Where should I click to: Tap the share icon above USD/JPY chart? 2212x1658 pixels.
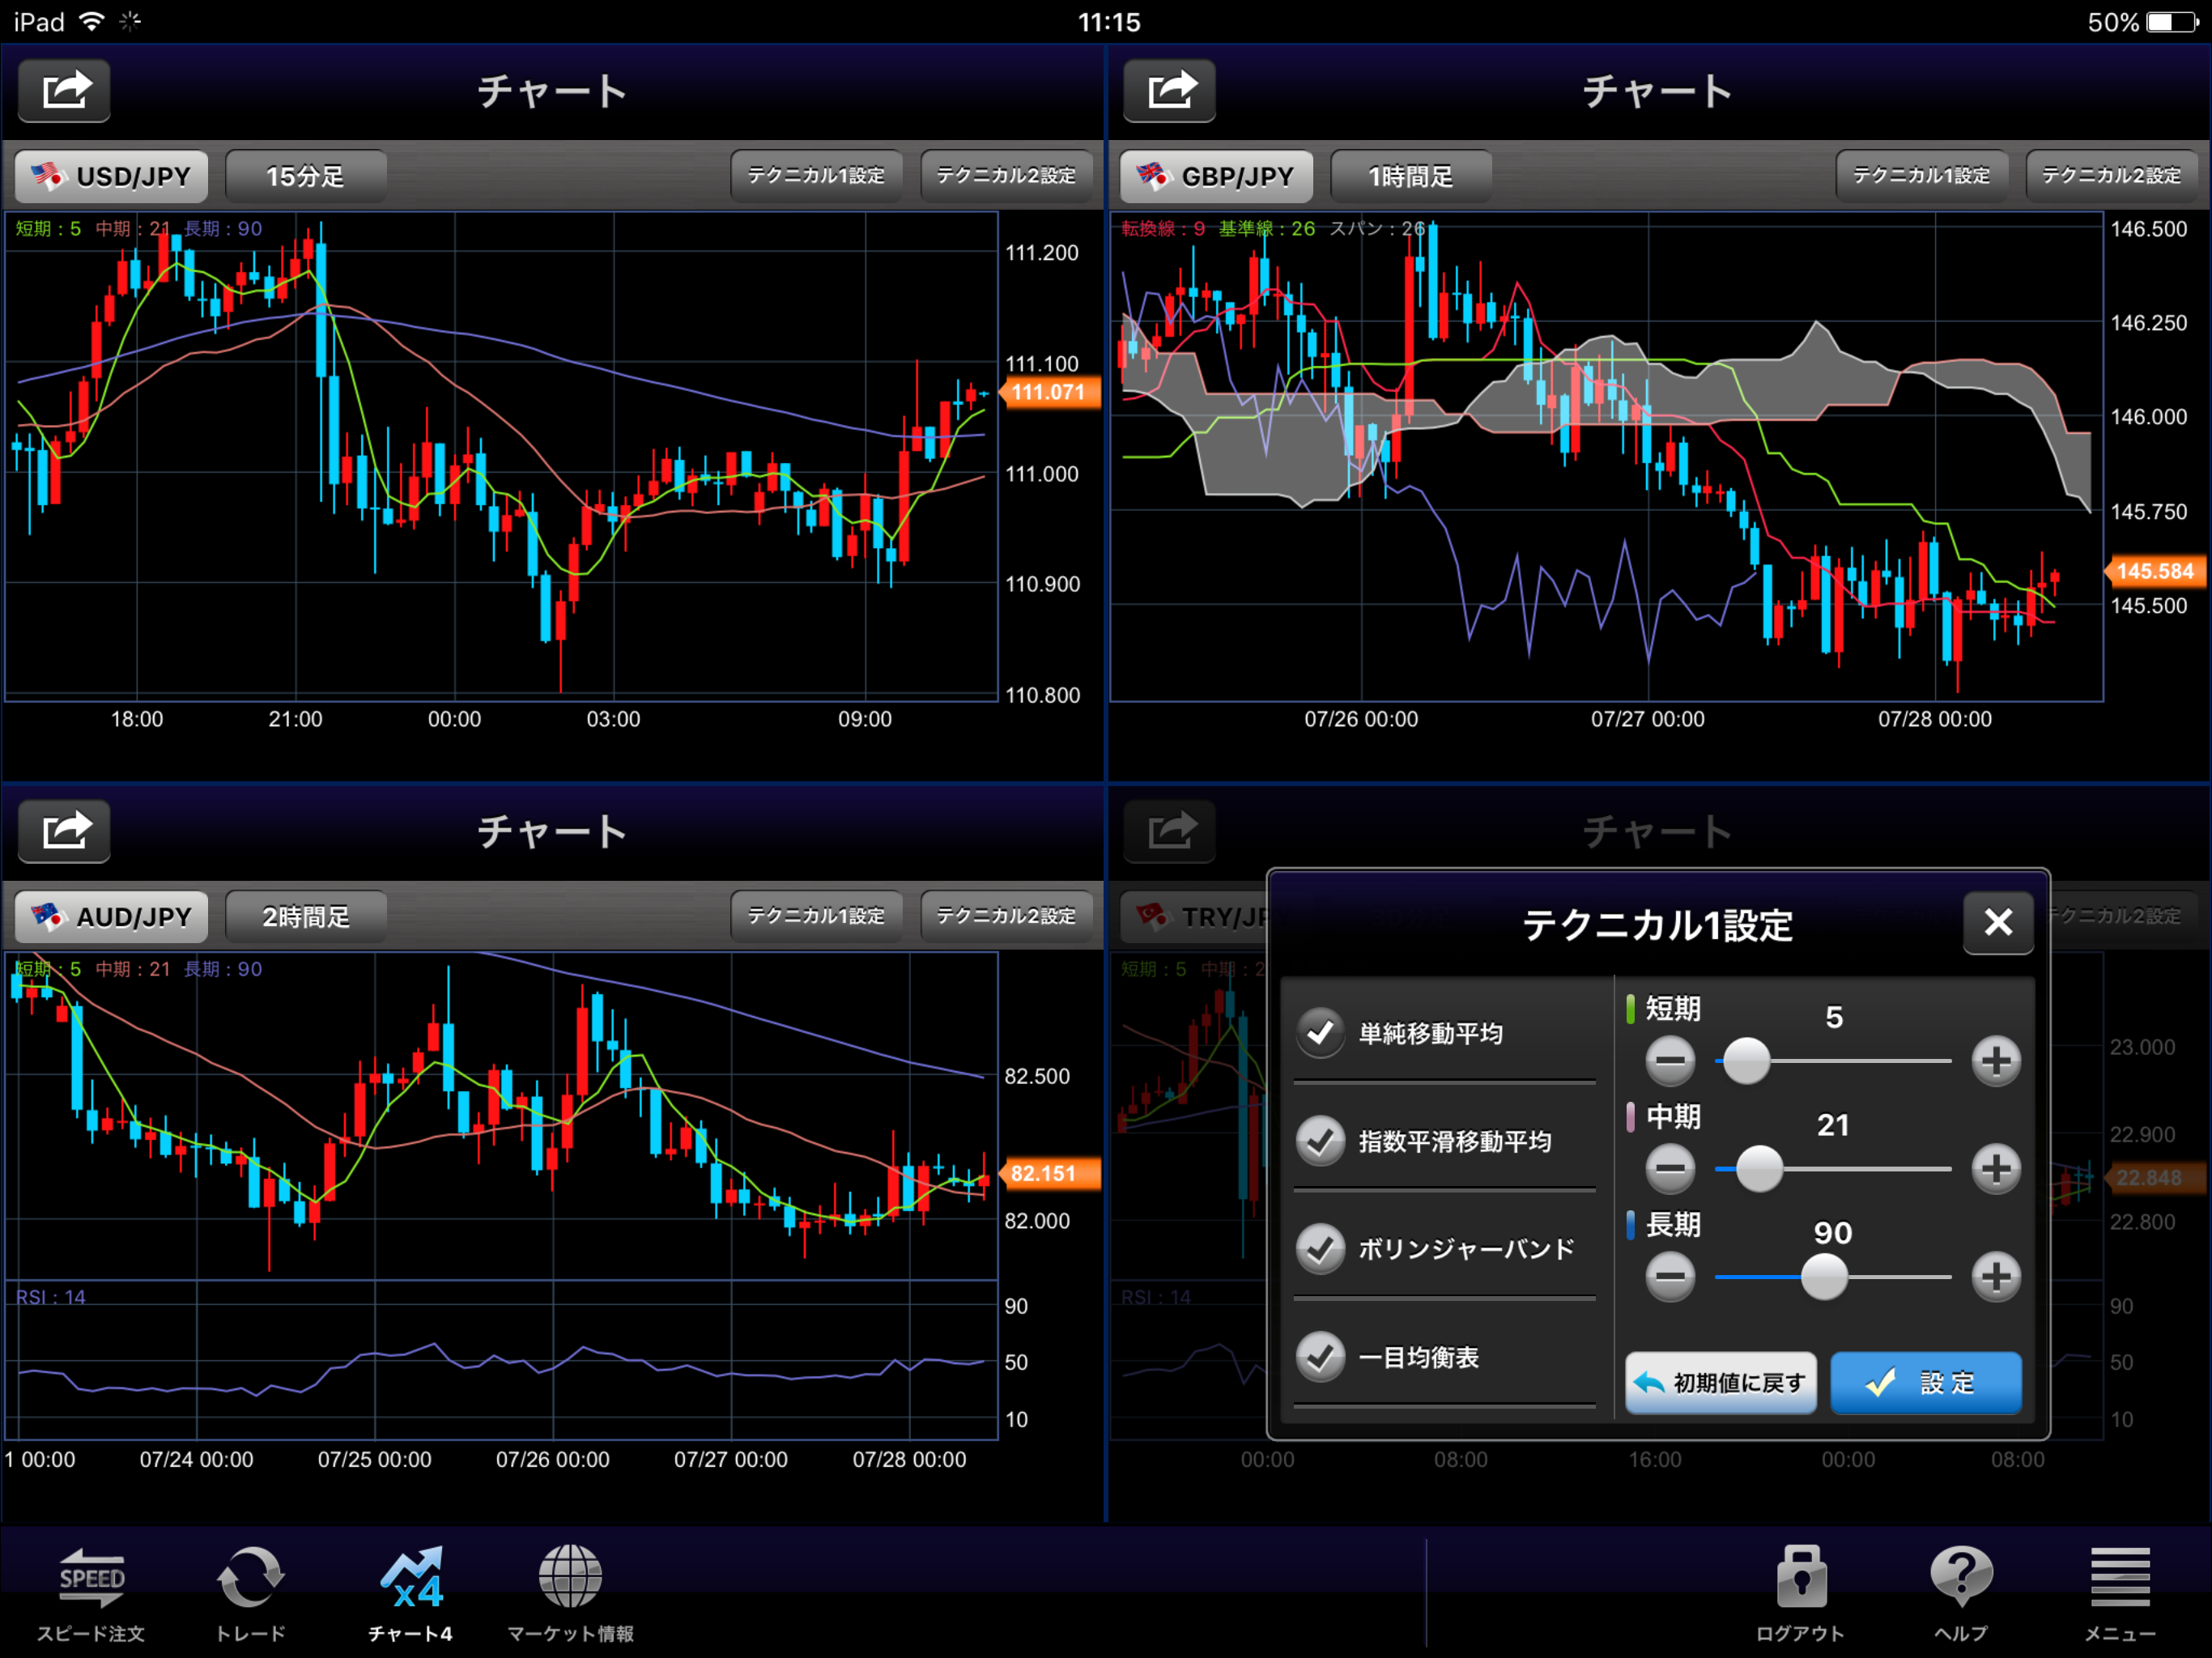pyautogui.click(x=64, y=91)
